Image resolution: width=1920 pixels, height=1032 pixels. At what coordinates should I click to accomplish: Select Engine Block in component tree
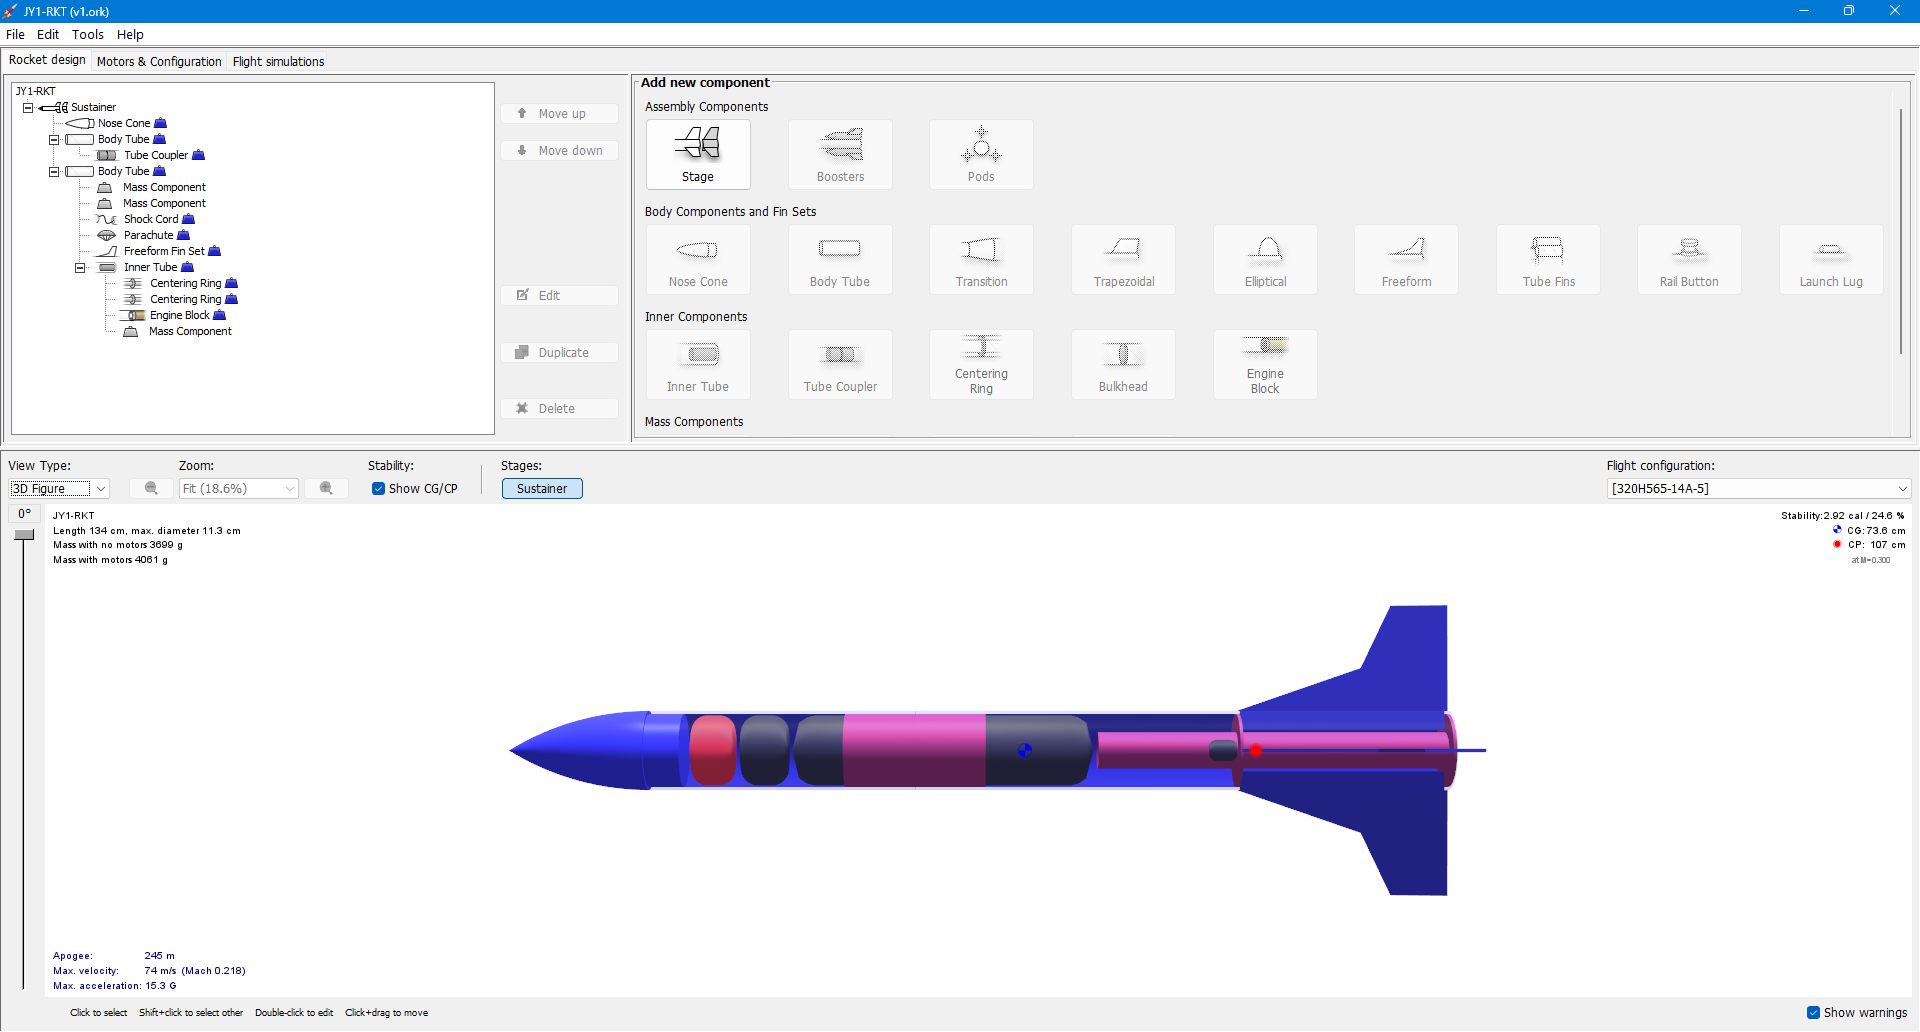[180, 316]
